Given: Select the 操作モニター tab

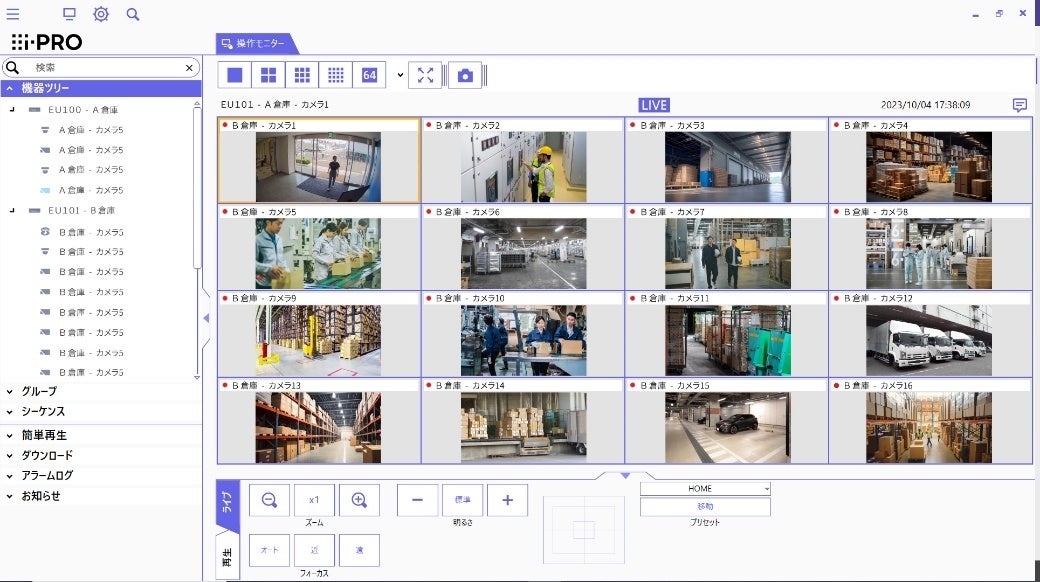Looking at the screenshot, I should (257, 43).
